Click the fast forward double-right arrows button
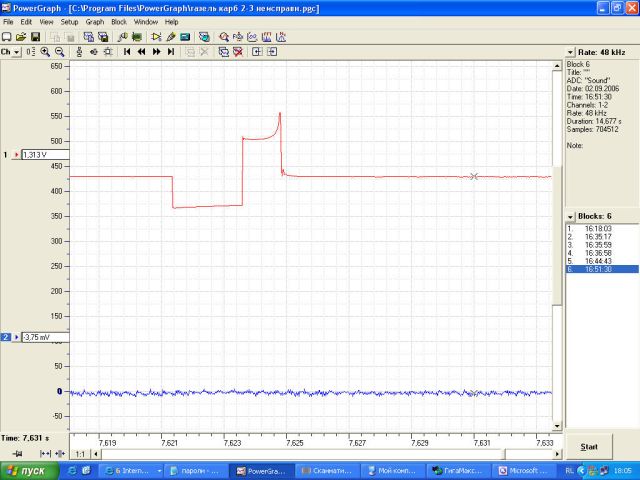 [x=156, y=52]
